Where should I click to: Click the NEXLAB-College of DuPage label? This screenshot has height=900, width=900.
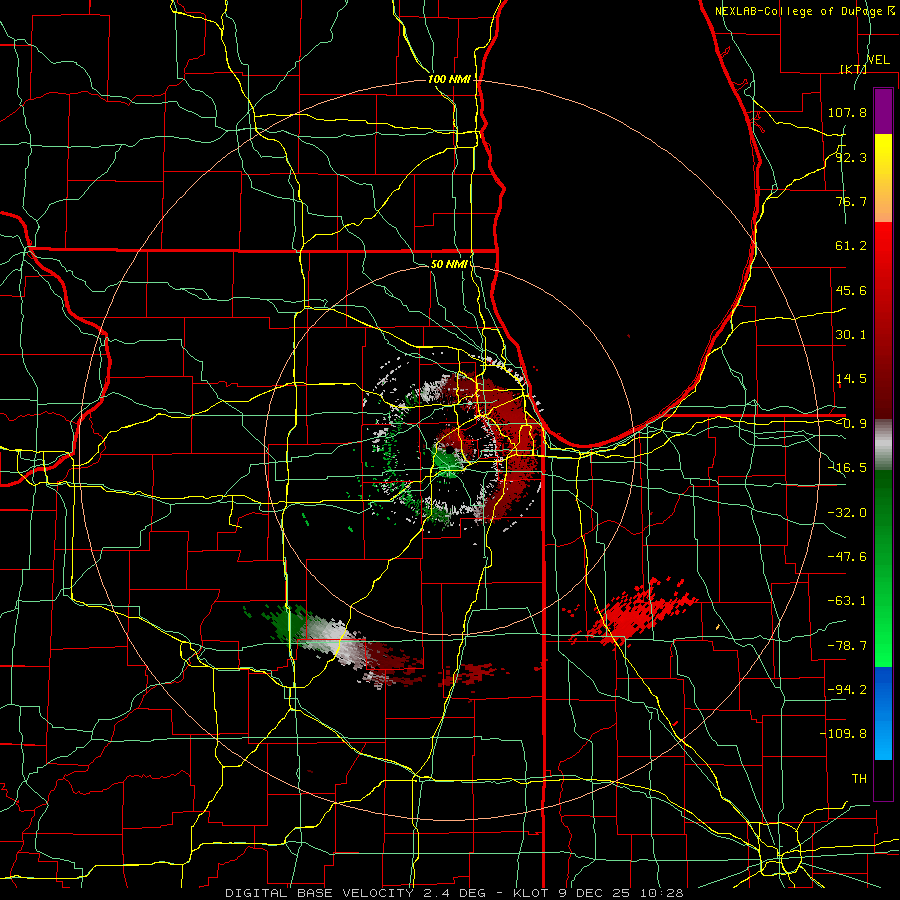tap(798, 11)
